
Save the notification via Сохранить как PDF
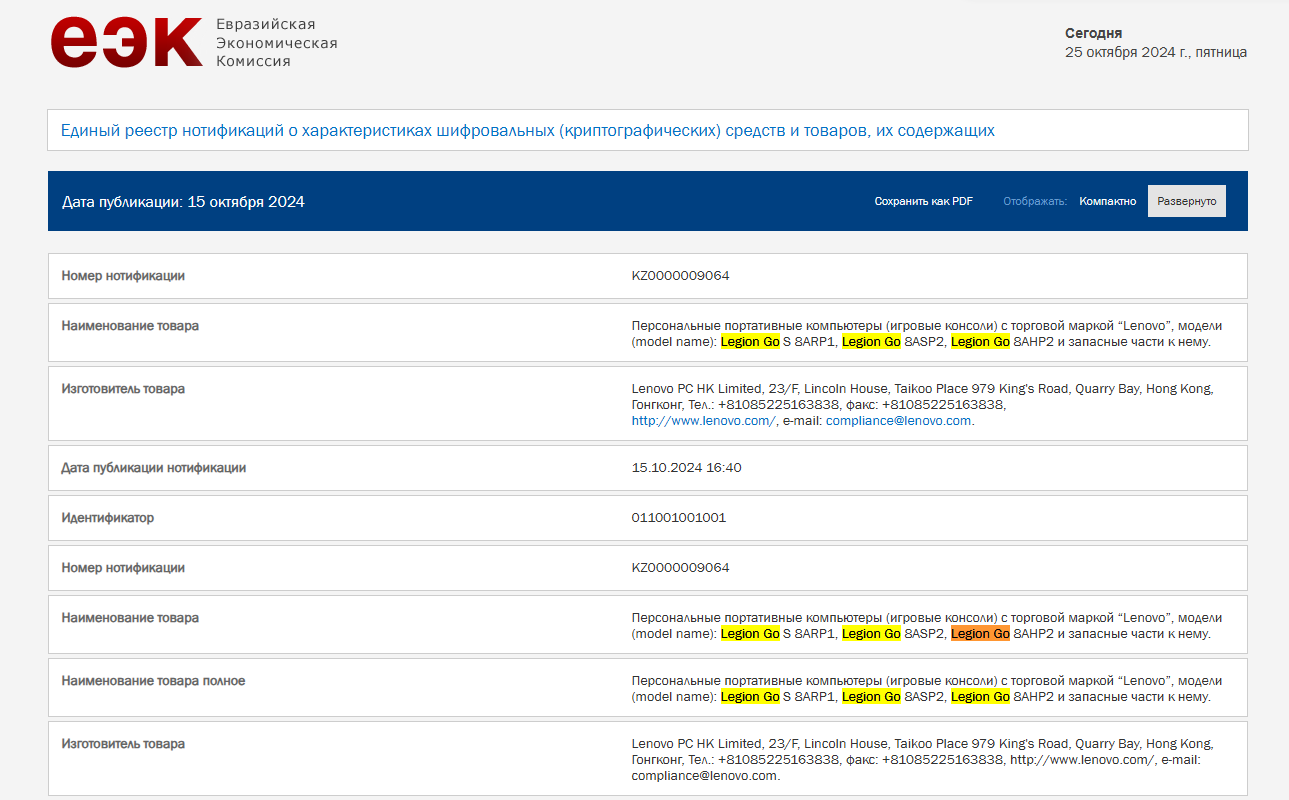pos(923,201)
